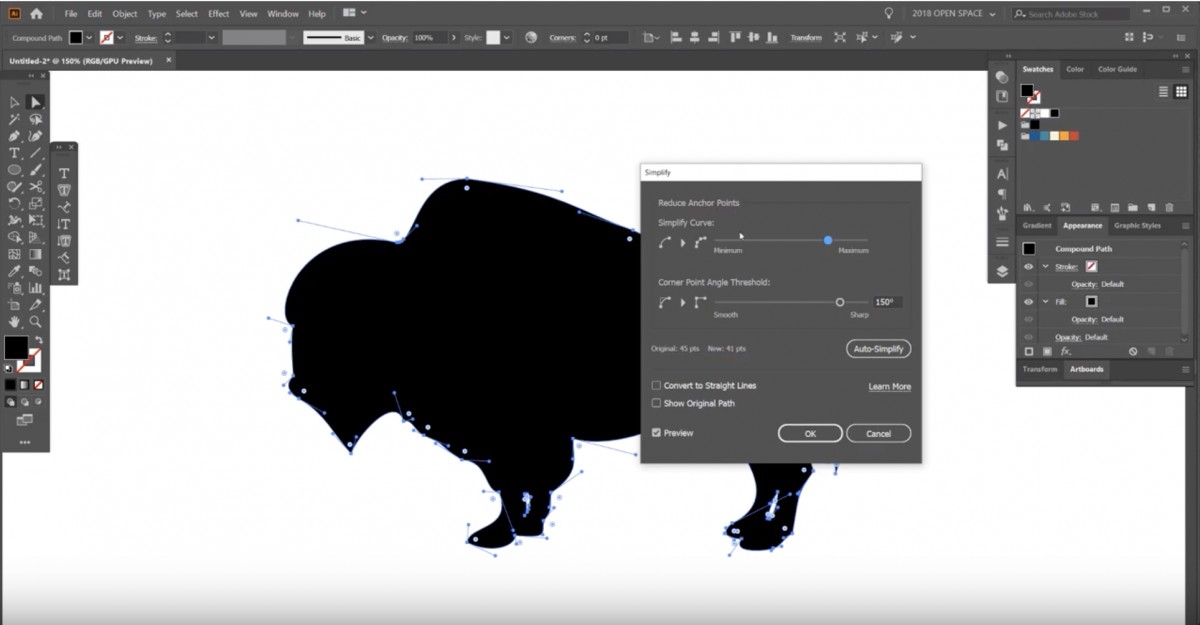Open the stroke color dropdown in control bar

(x=120, y=37)
